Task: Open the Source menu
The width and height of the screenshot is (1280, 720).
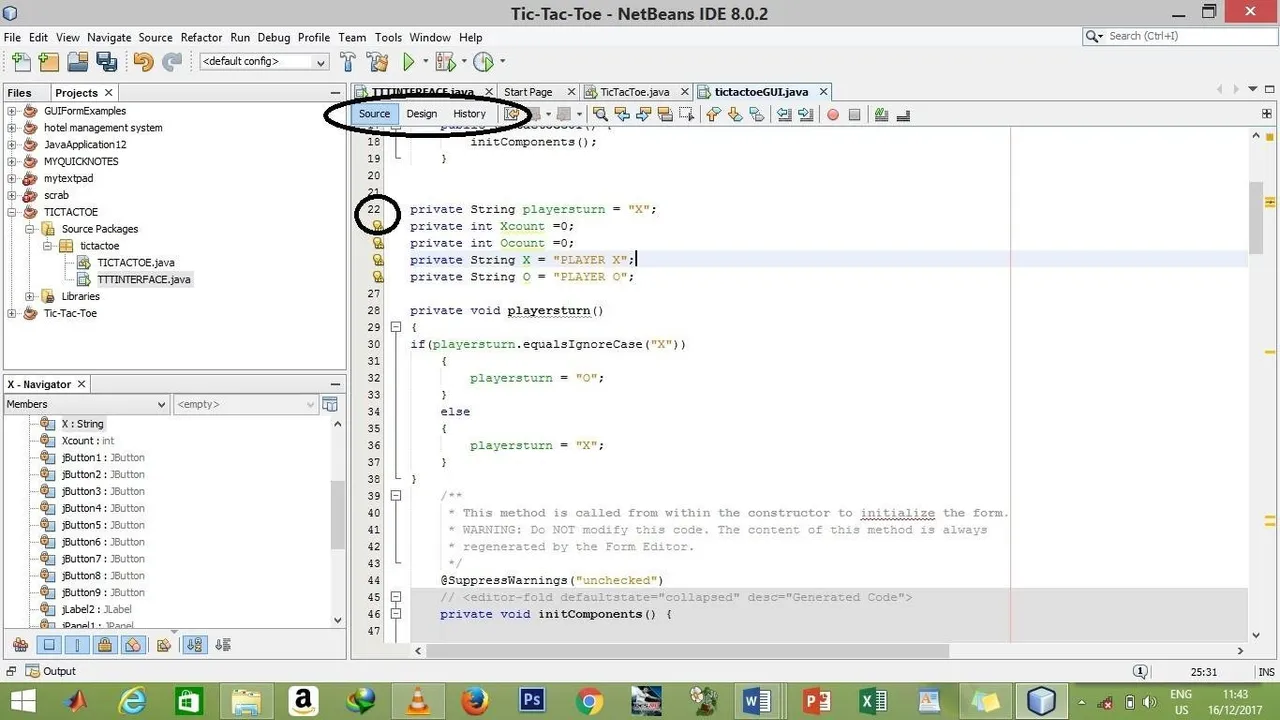Action: coord(155,37)
